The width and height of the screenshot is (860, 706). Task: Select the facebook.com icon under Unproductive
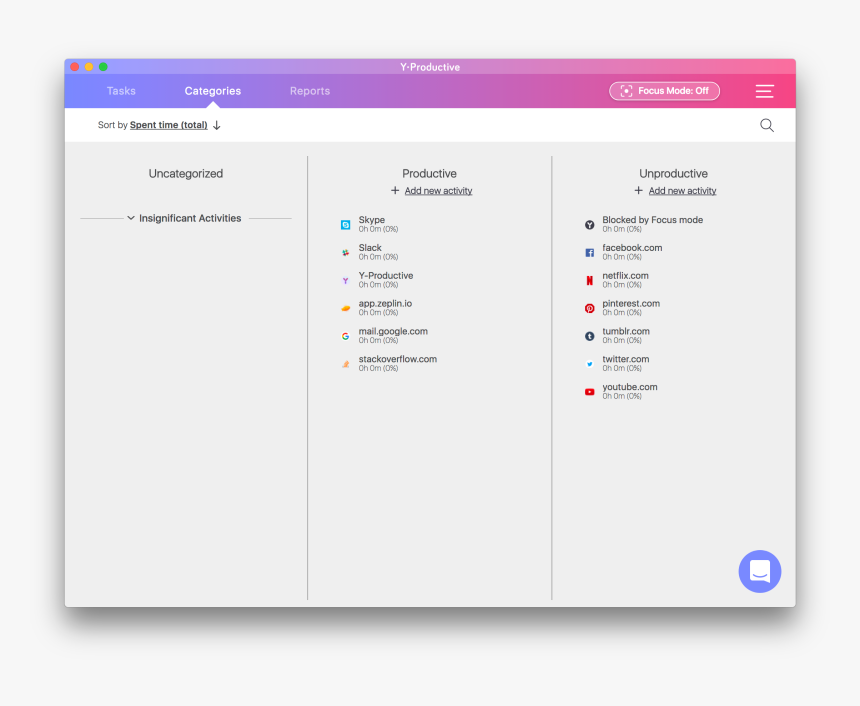(x=590, y=252)
